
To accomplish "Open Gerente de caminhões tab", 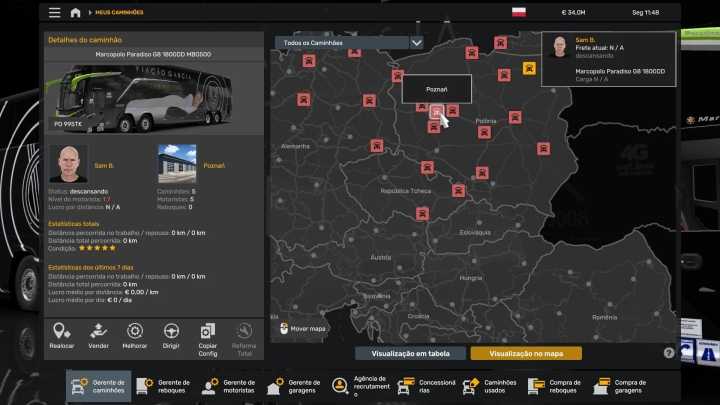I will click(98, 386).
